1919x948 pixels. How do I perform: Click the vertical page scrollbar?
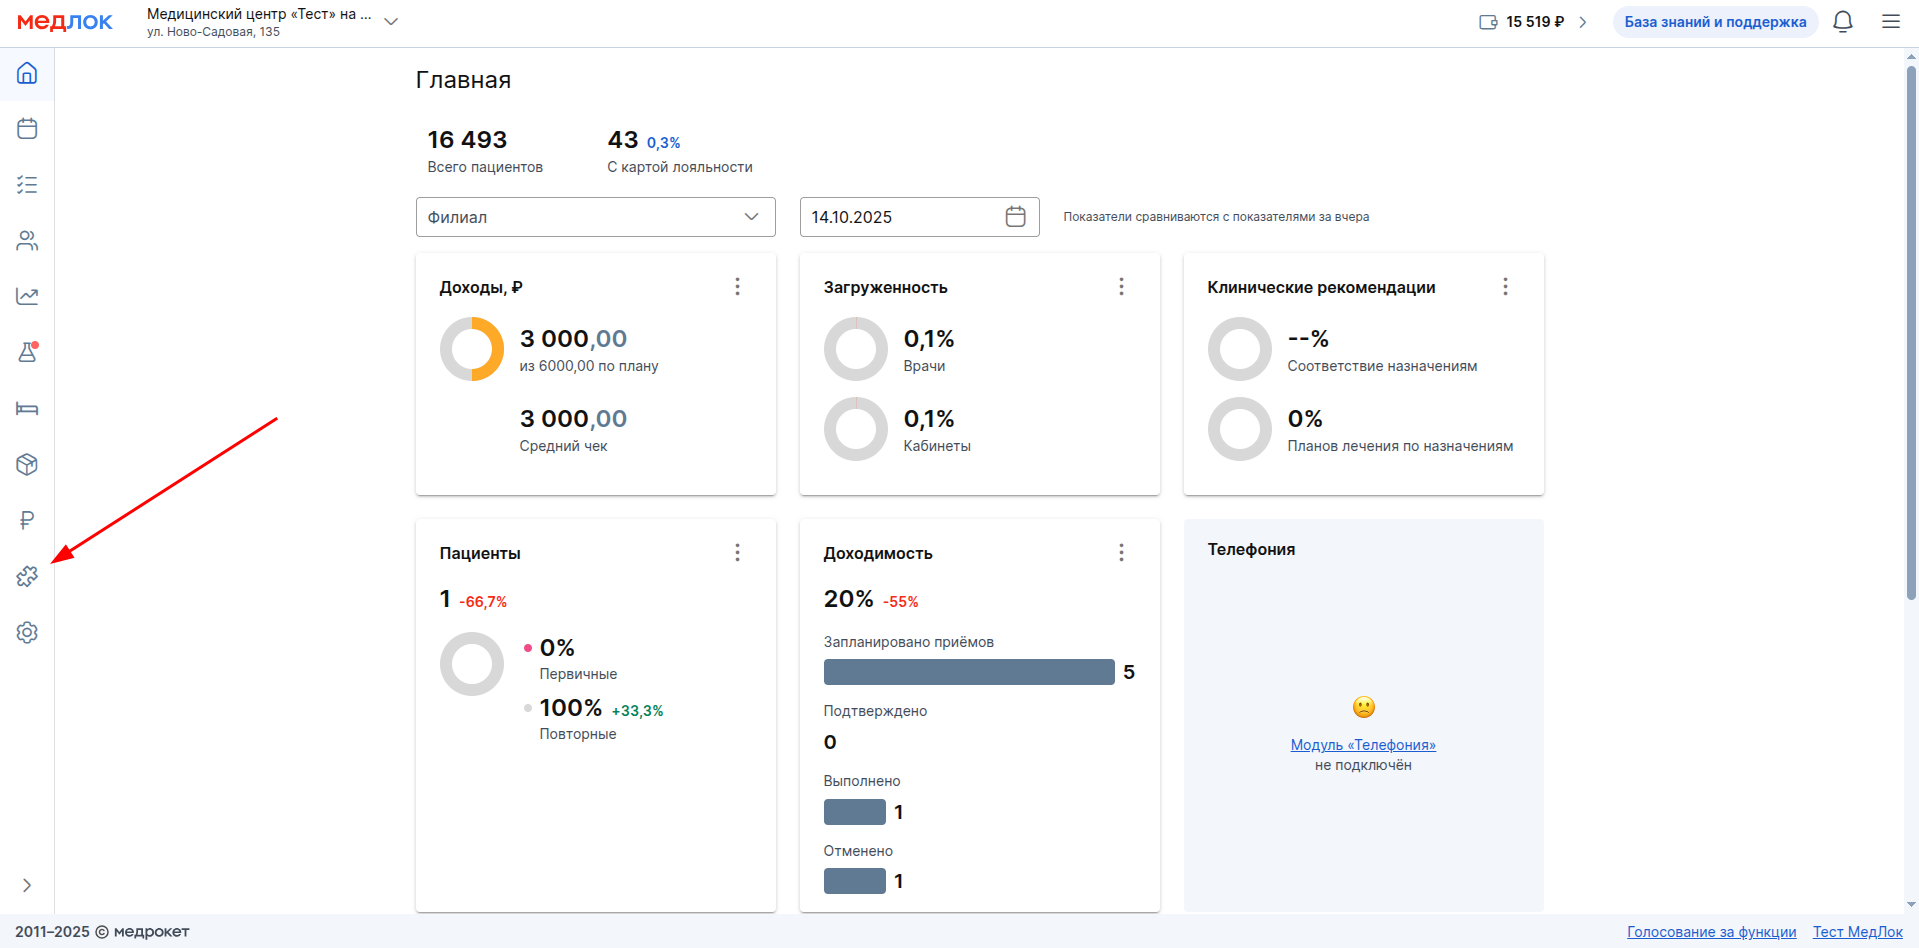pos(1911,330)
